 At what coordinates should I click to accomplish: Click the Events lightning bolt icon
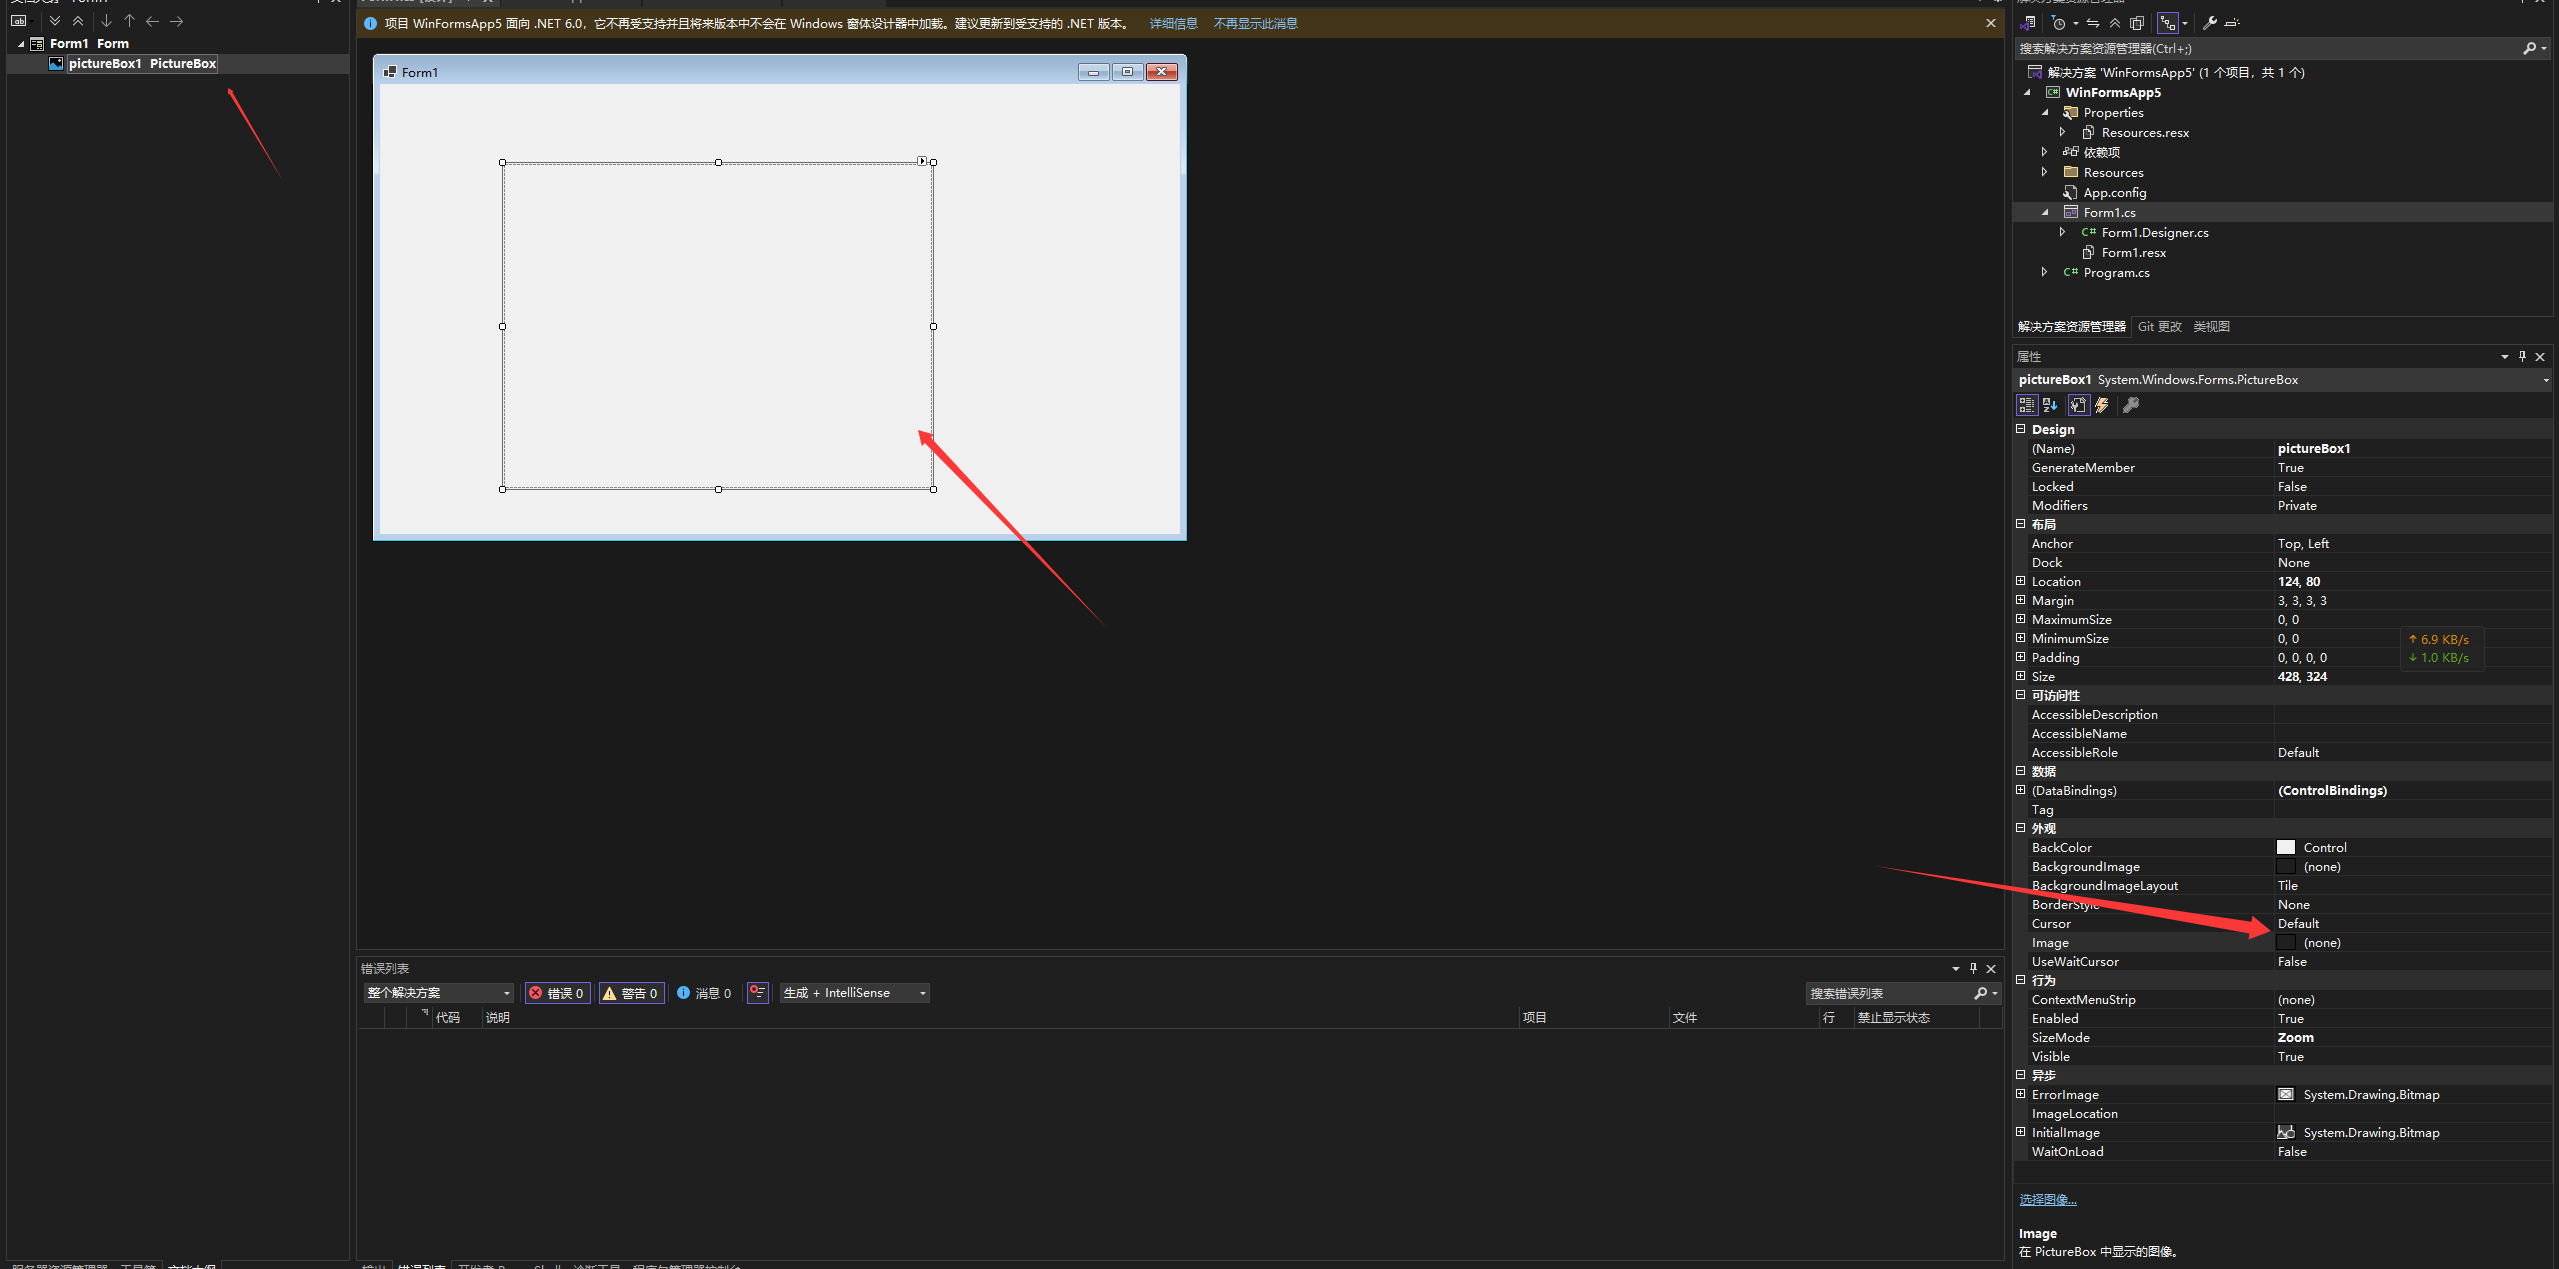pyautogui.click(x=2102, y=405)
